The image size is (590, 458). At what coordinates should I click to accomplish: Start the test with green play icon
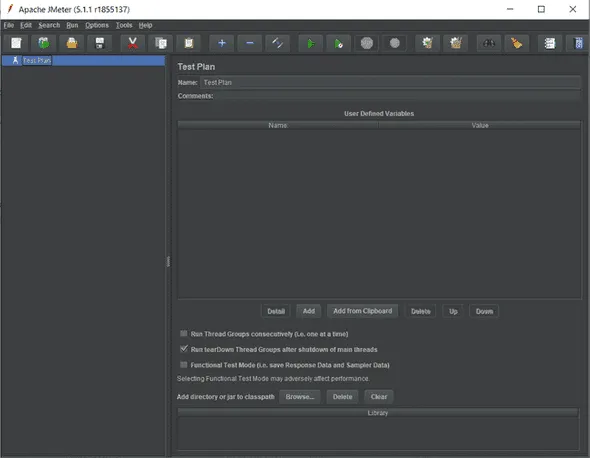[310, 43]
